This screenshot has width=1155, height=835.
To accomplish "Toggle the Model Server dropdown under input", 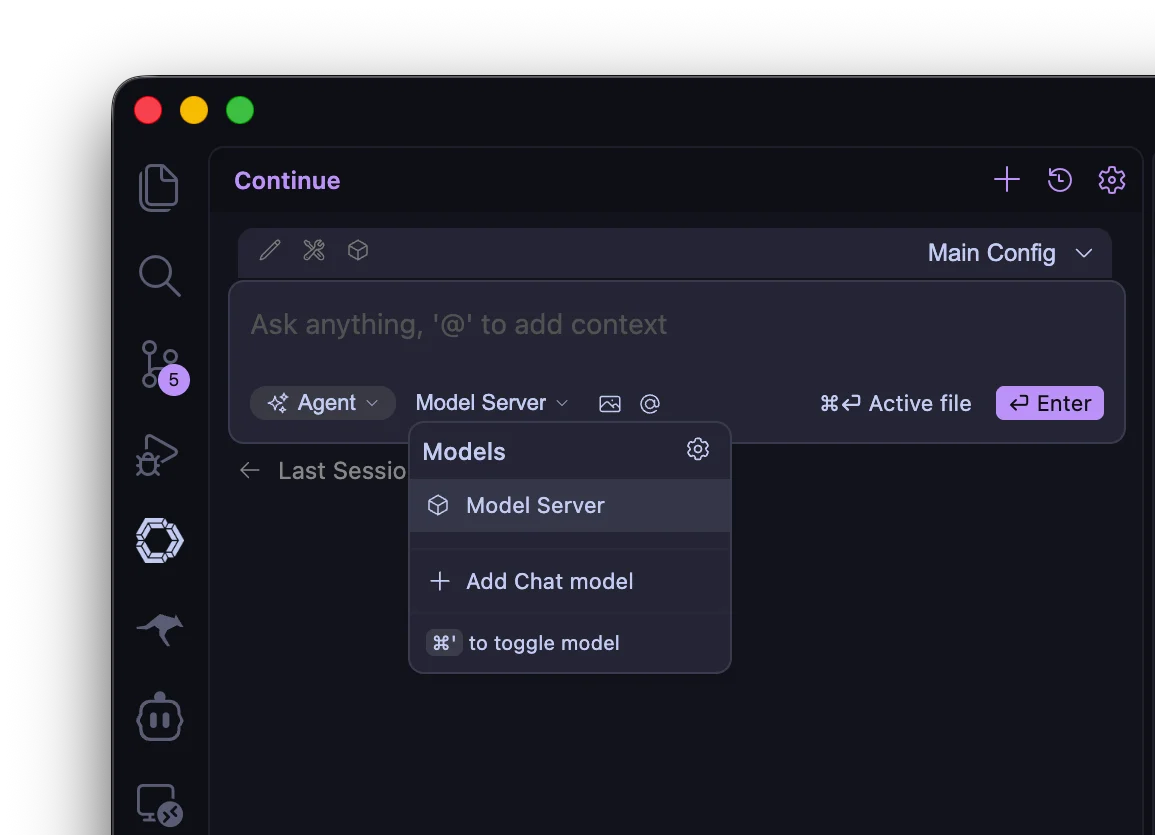I will tap(492, 403).
